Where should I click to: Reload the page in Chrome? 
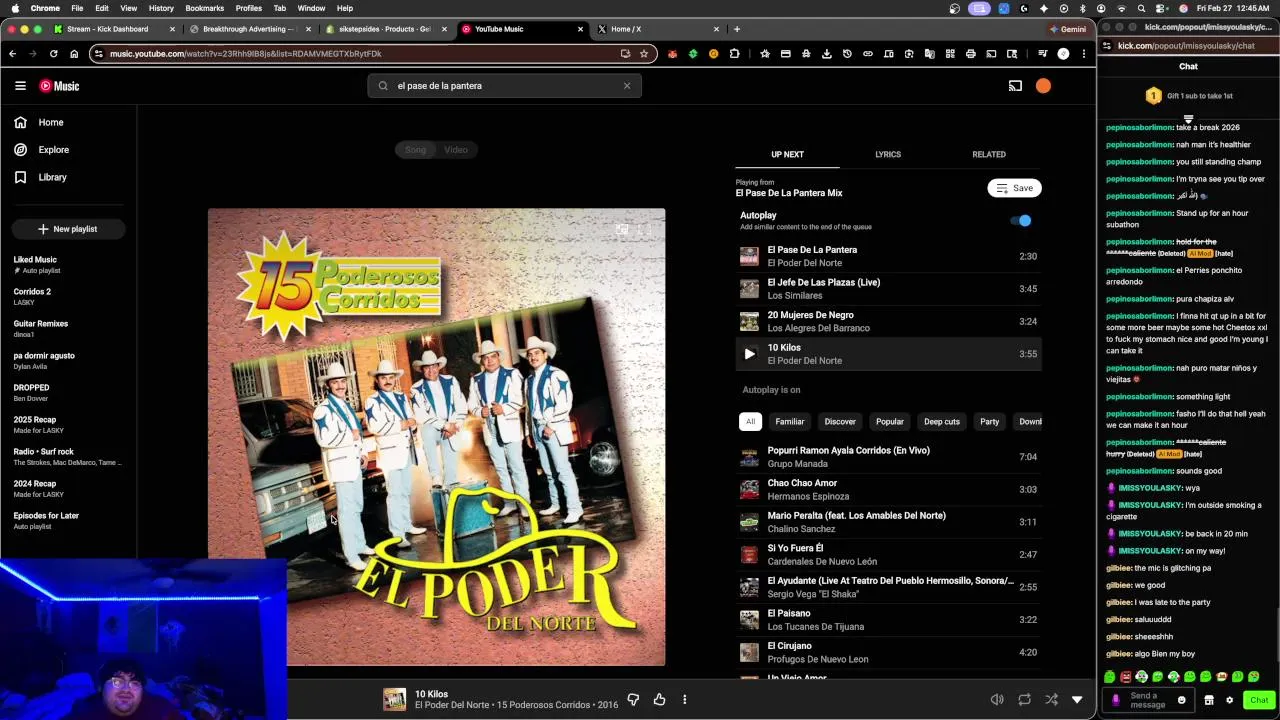(53, 54)
